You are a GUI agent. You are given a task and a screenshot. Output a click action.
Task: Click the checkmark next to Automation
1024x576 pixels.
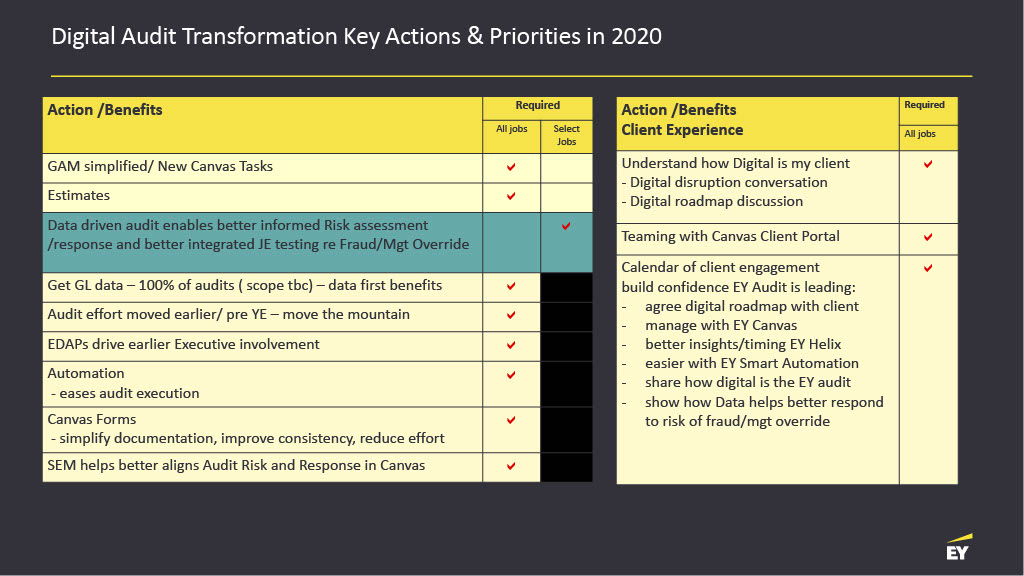(511, 375)
